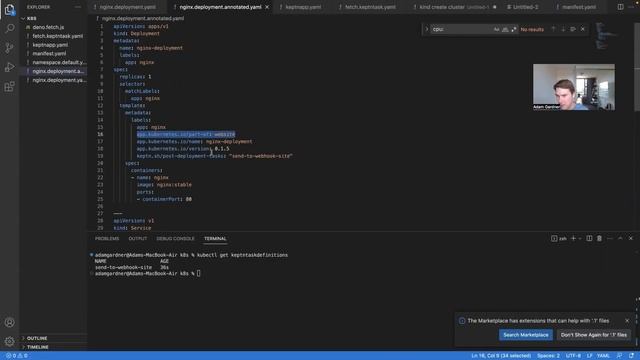Screen dimensions: 640x360
Task: Open the Extensions view
Action: pos(9,87)
